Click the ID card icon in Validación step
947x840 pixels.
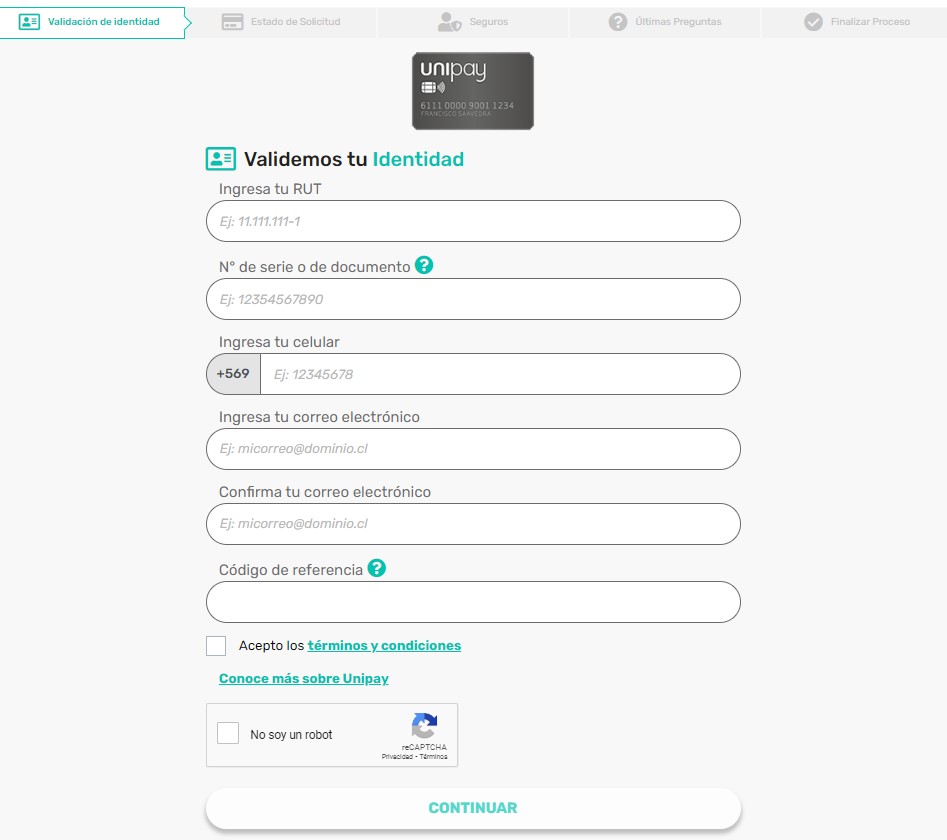(29, 22)
